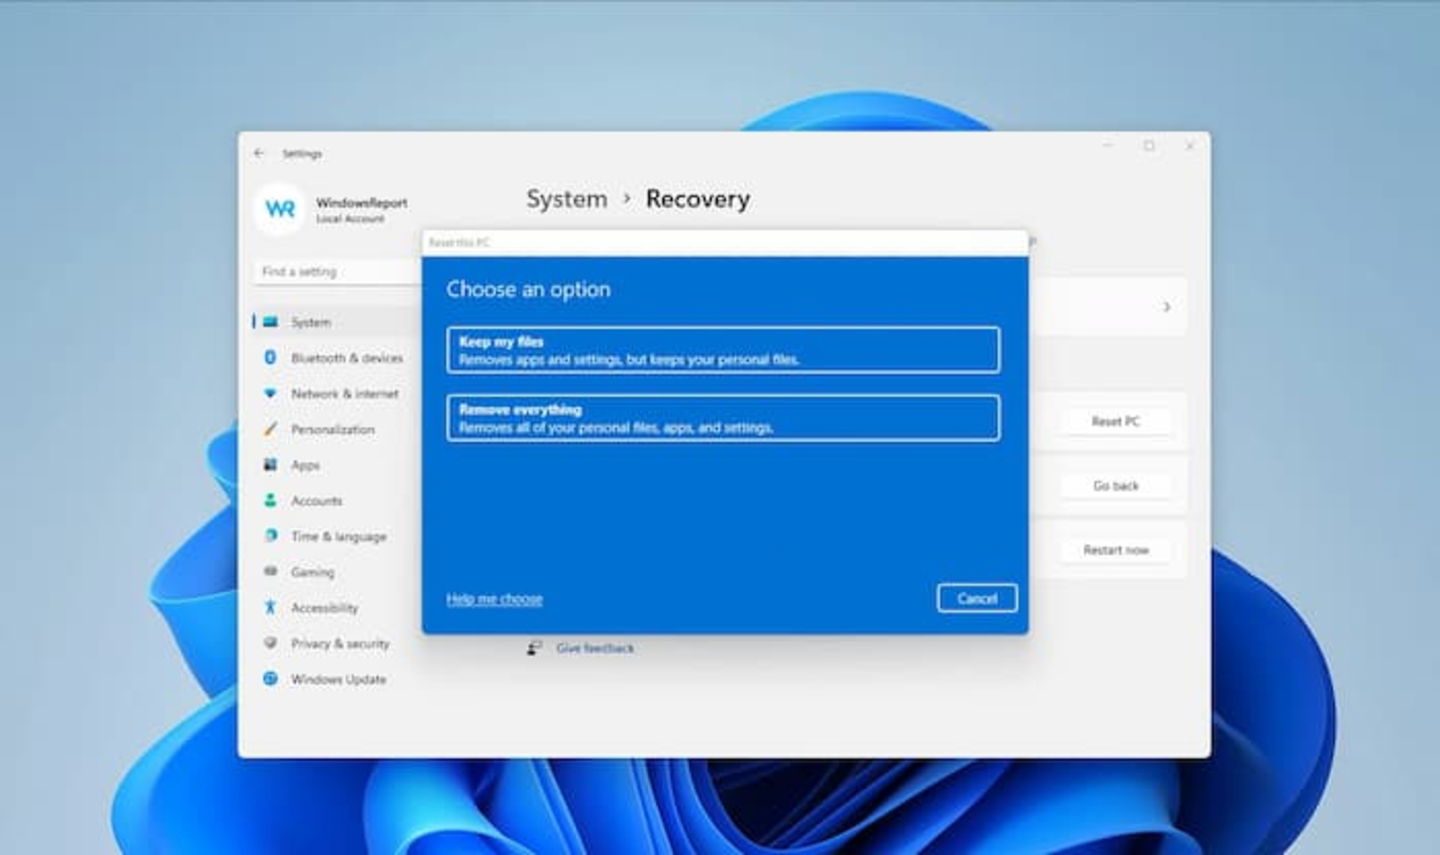Choose the Remove everything option
The height and width of the screenshot is (855, 1440).
[723, 418]
